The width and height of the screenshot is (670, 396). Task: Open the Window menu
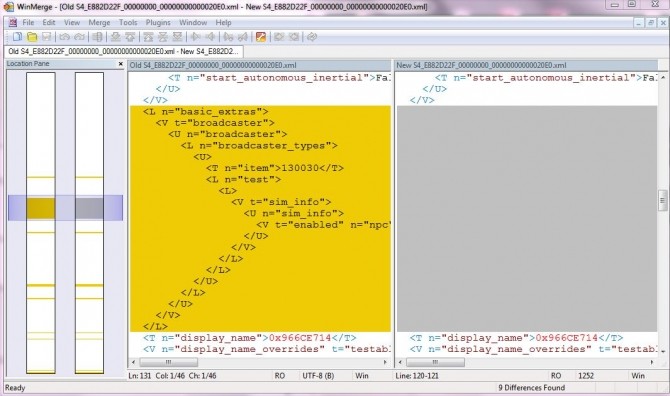coord(193,22)
